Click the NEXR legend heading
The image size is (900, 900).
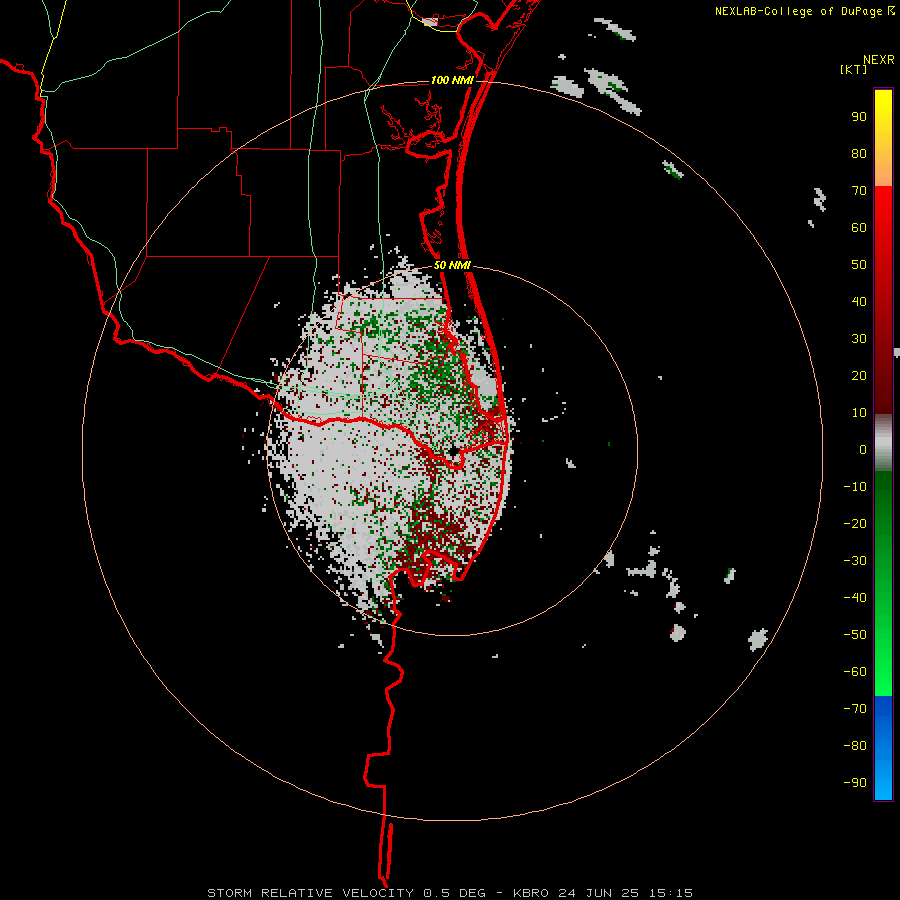pyautogui.click(x=878, y=60)
